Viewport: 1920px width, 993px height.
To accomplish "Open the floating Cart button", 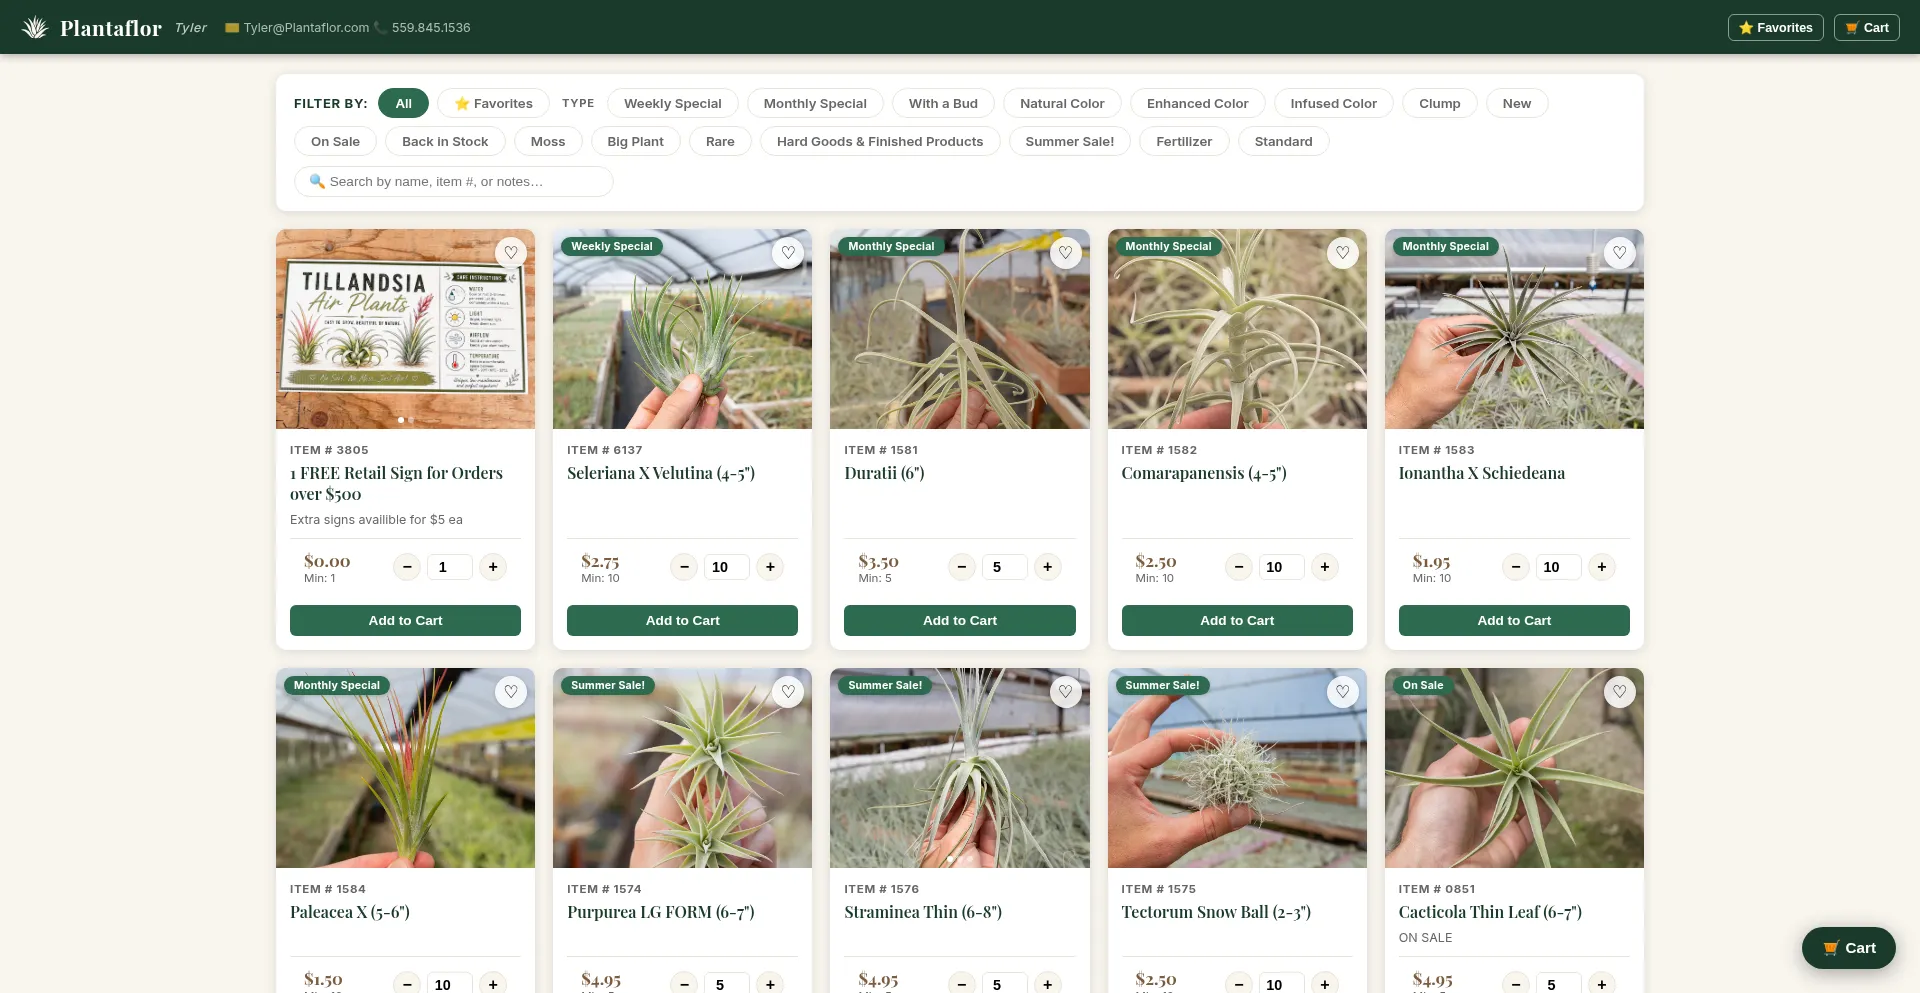I will (x=1848, y=948).
